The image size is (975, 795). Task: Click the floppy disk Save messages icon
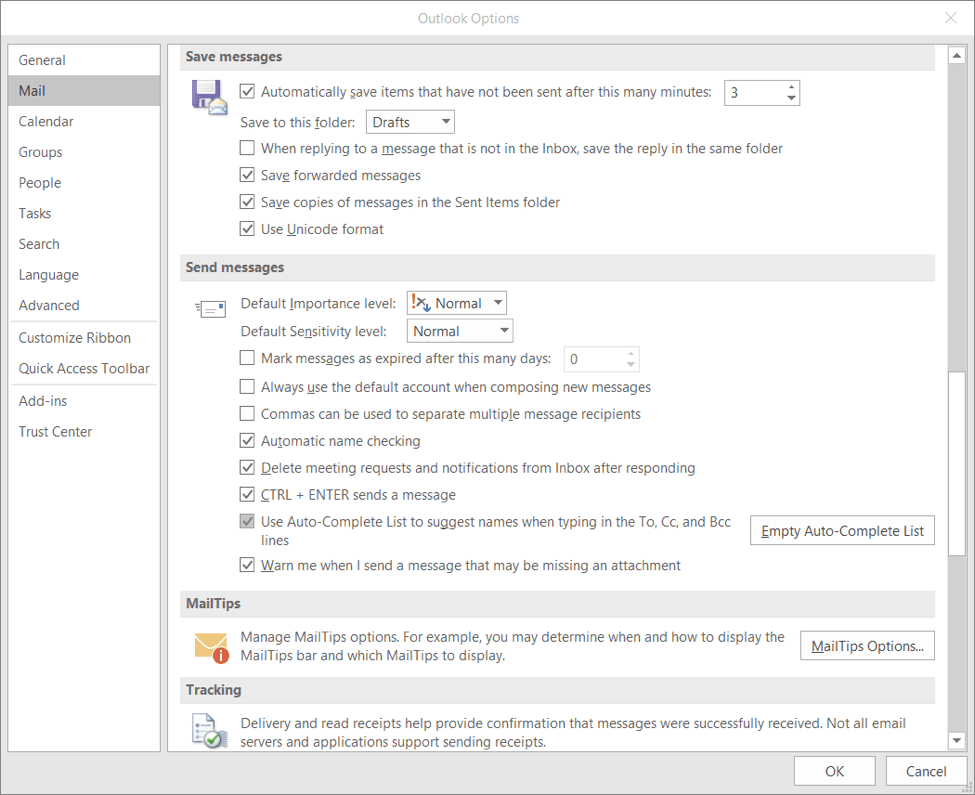209,98
